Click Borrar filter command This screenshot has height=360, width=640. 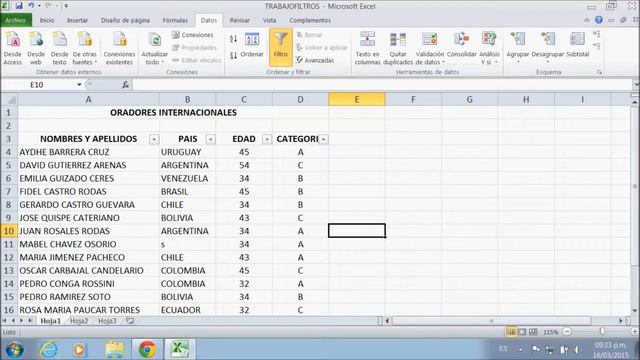(309, 35)
